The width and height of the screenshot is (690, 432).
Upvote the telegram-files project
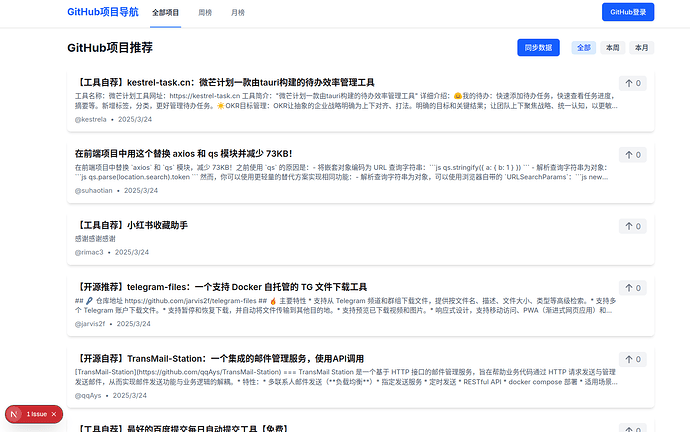point(632,288)
